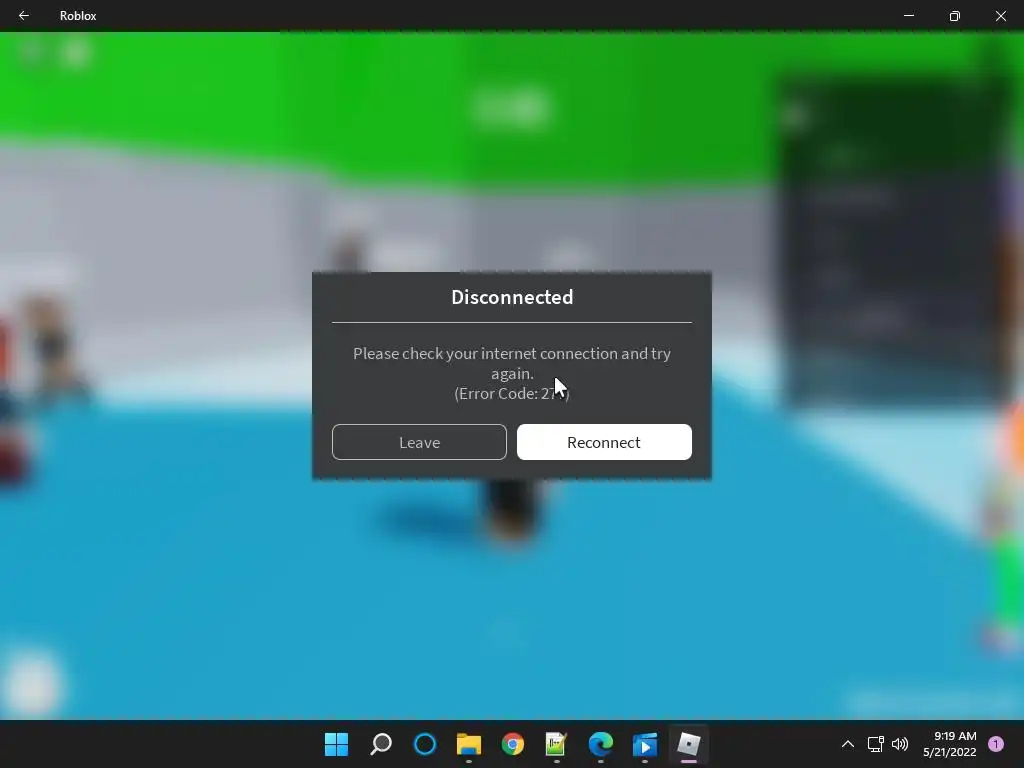Click the Reconnect button
Screen dimensions: 1024x768
[604, 442]
